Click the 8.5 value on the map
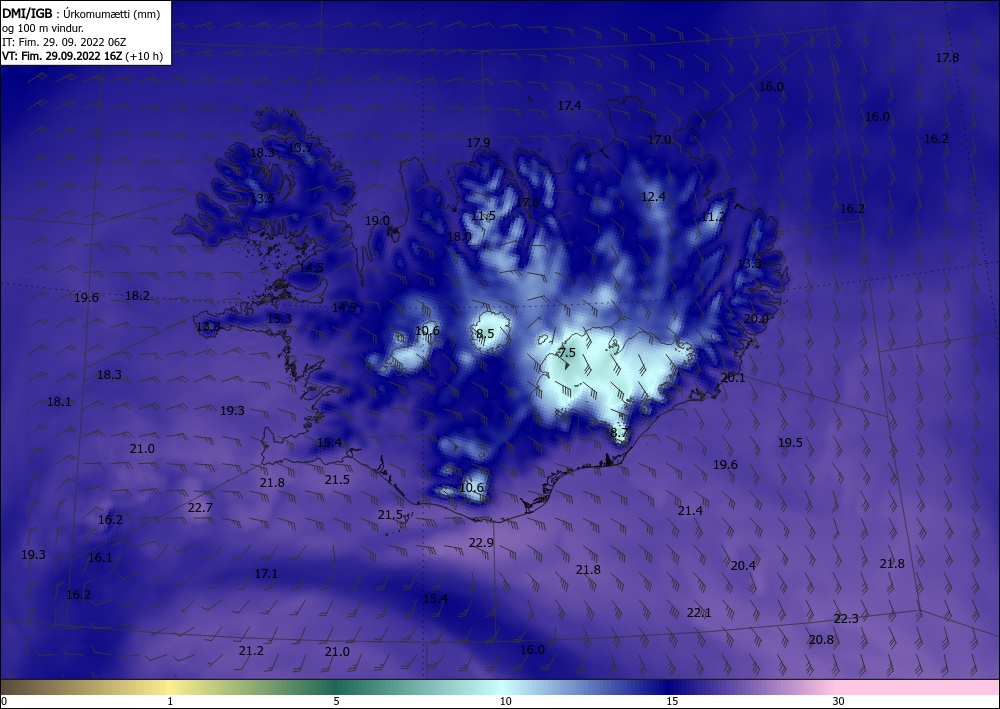Screen dimensions: 1000x709 coord(485,333)
